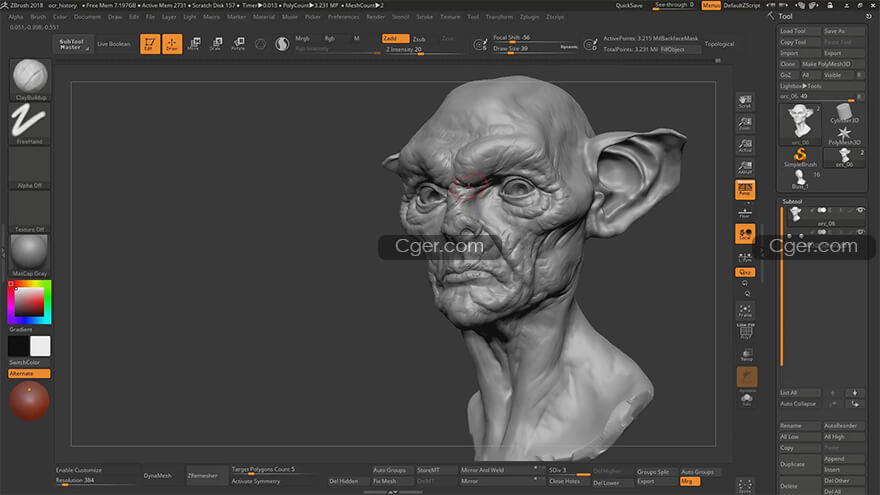The width and height of the screenshot is (880, 495).
Task: Click the DynaMesh button
Action: pyautogui.click(x=158, y=475)
